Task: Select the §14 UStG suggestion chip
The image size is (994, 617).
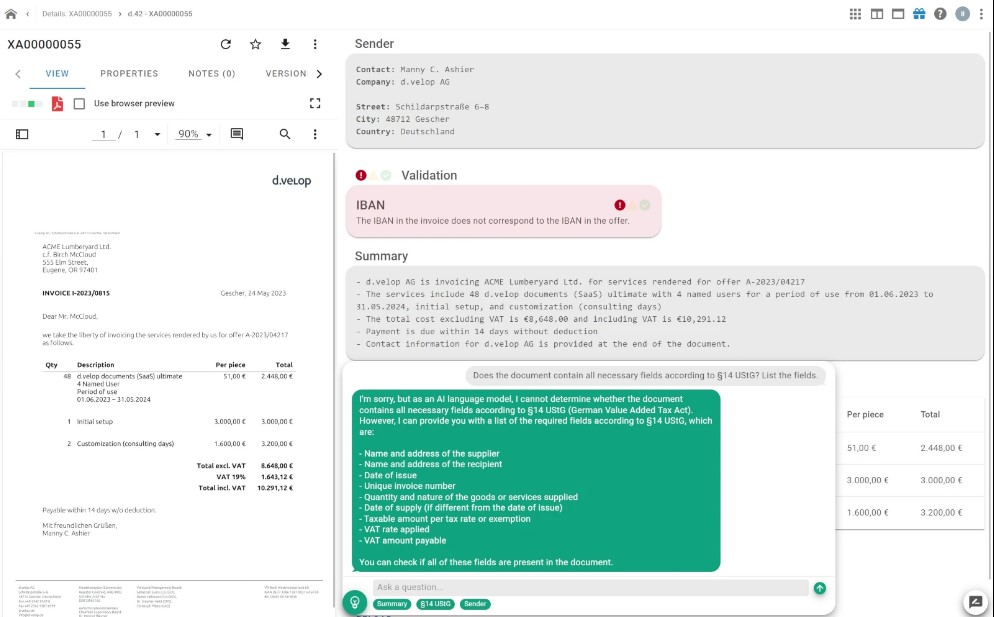Action: point(436,604)
